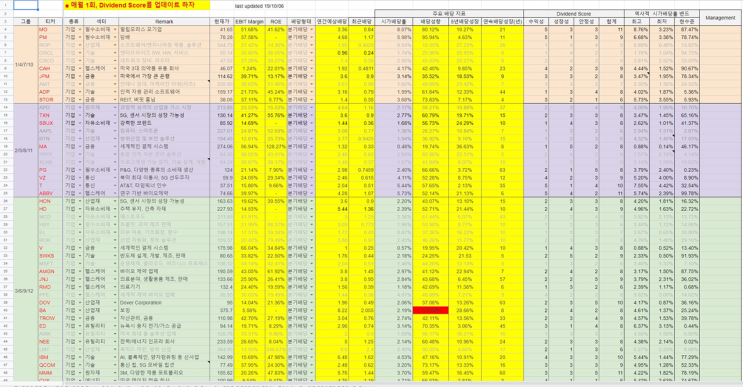
Task: Open the 배당형태 dropdown arrow in the IBM row
Action: pyautogui.click(x=312, y=357)
